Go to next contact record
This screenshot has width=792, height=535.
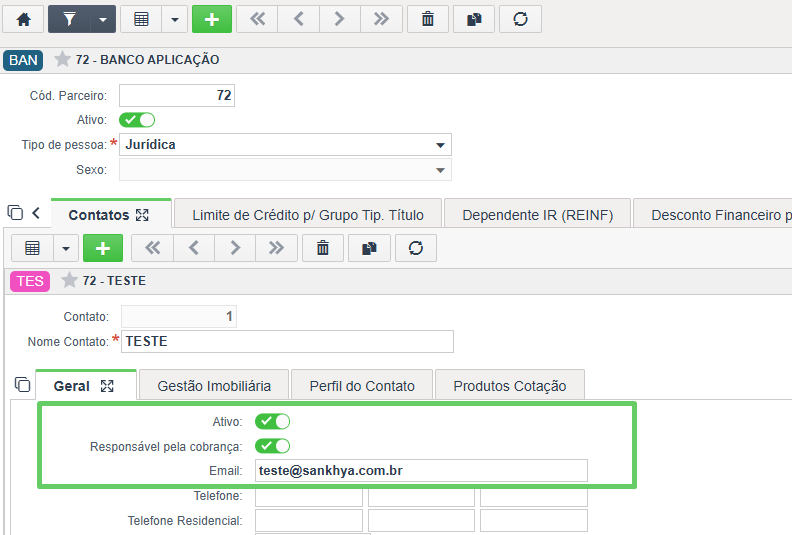(235, 248)
